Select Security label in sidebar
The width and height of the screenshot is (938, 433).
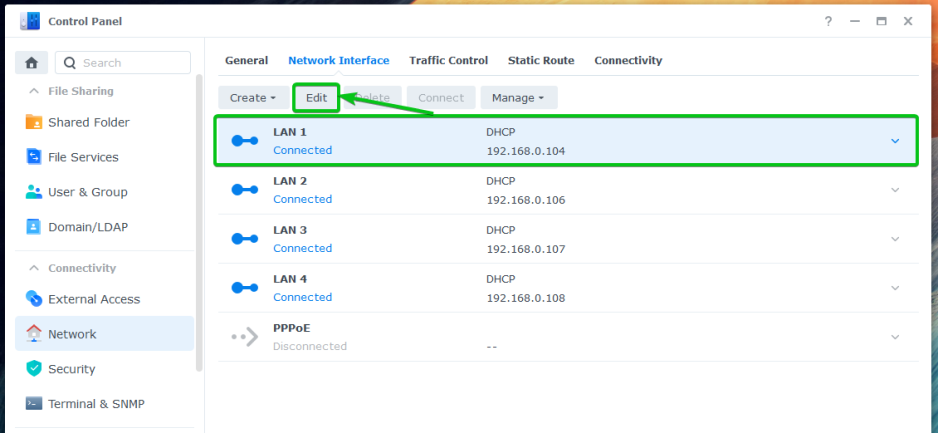(x=71, y=369)
